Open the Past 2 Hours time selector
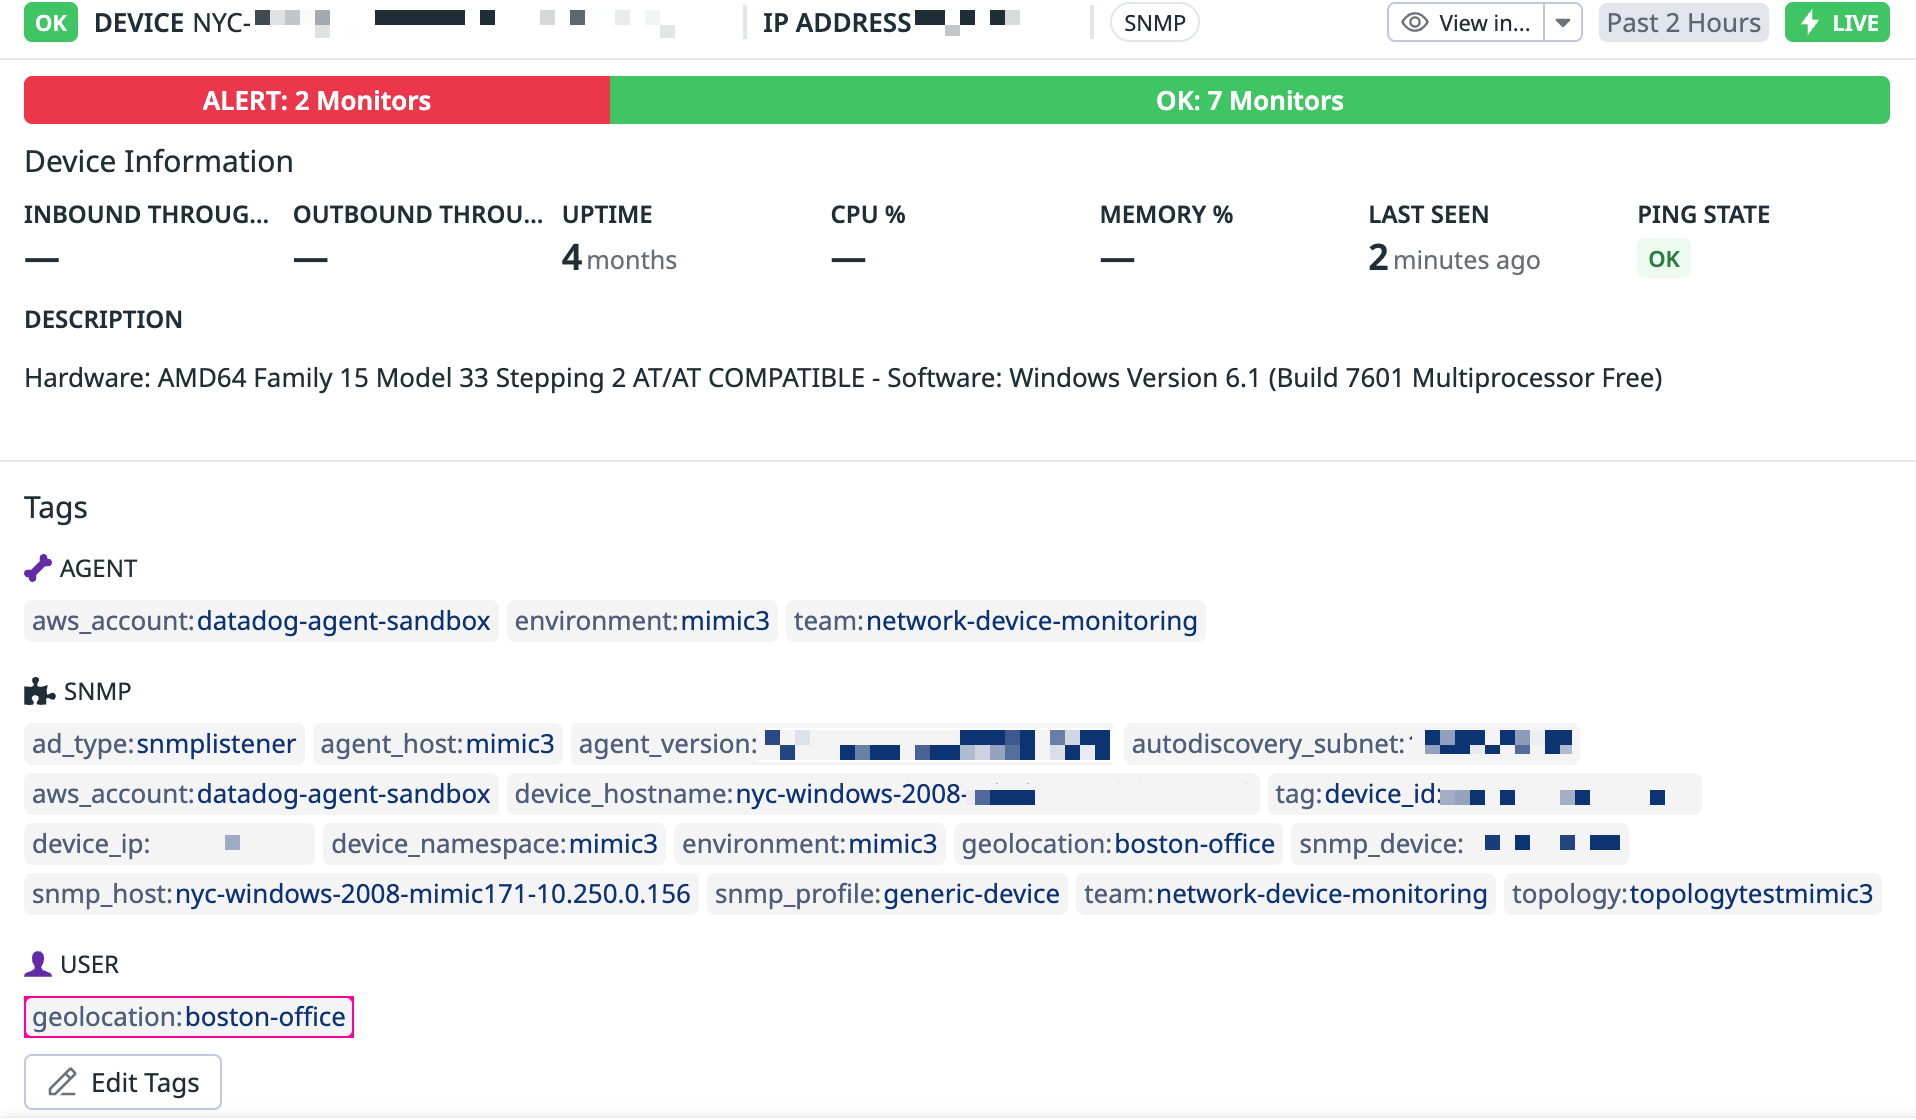 point(1683,23)
